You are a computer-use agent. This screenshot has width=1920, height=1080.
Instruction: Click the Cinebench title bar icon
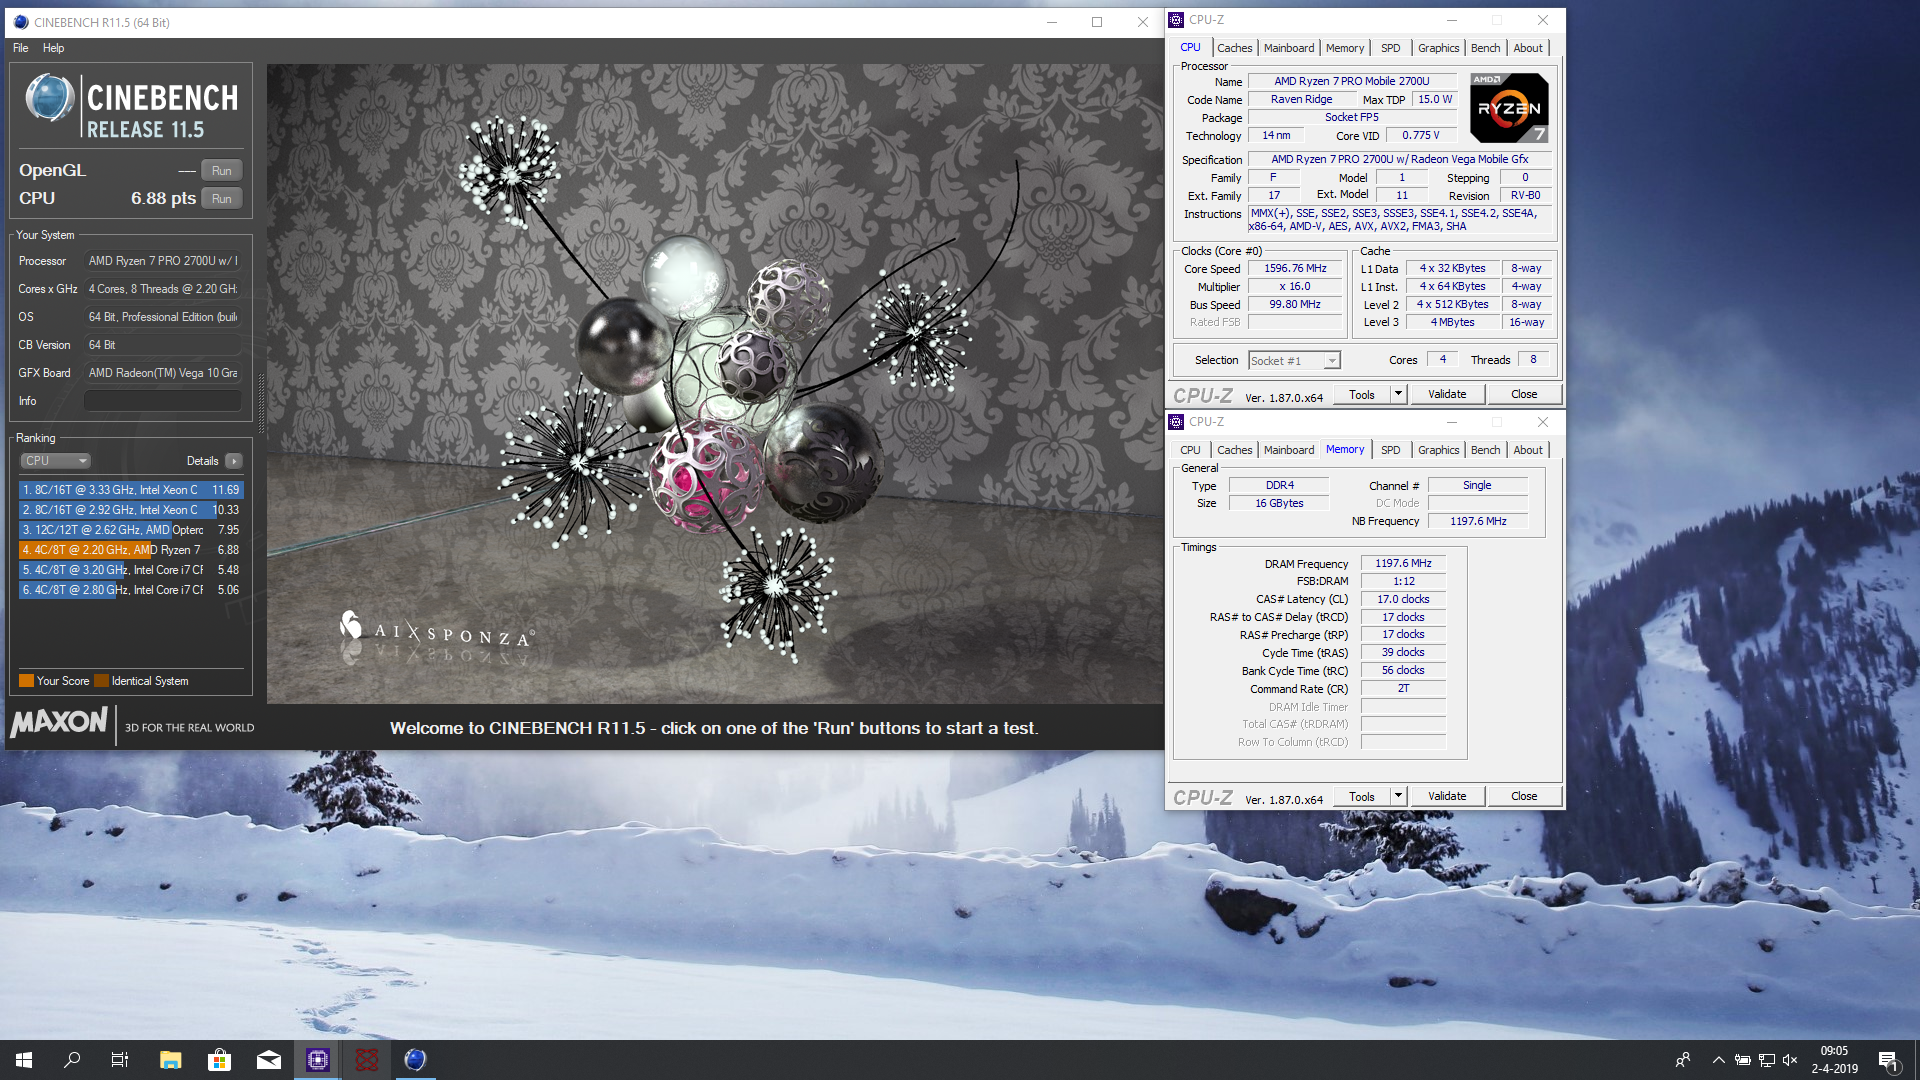click(21, 22)
